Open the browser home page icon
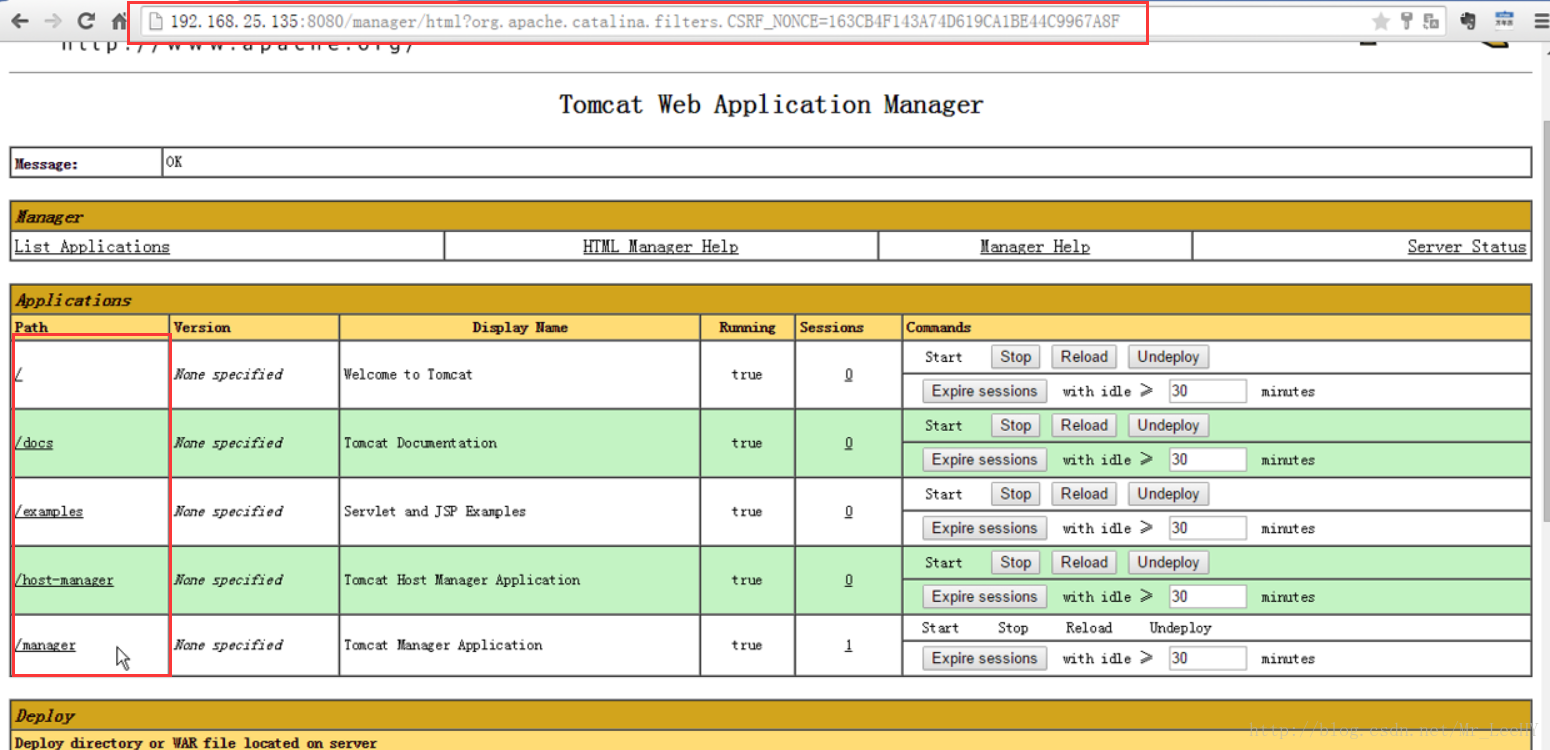Image resolution: width=1550 pixels, height=750 pixels. point(118,21)
